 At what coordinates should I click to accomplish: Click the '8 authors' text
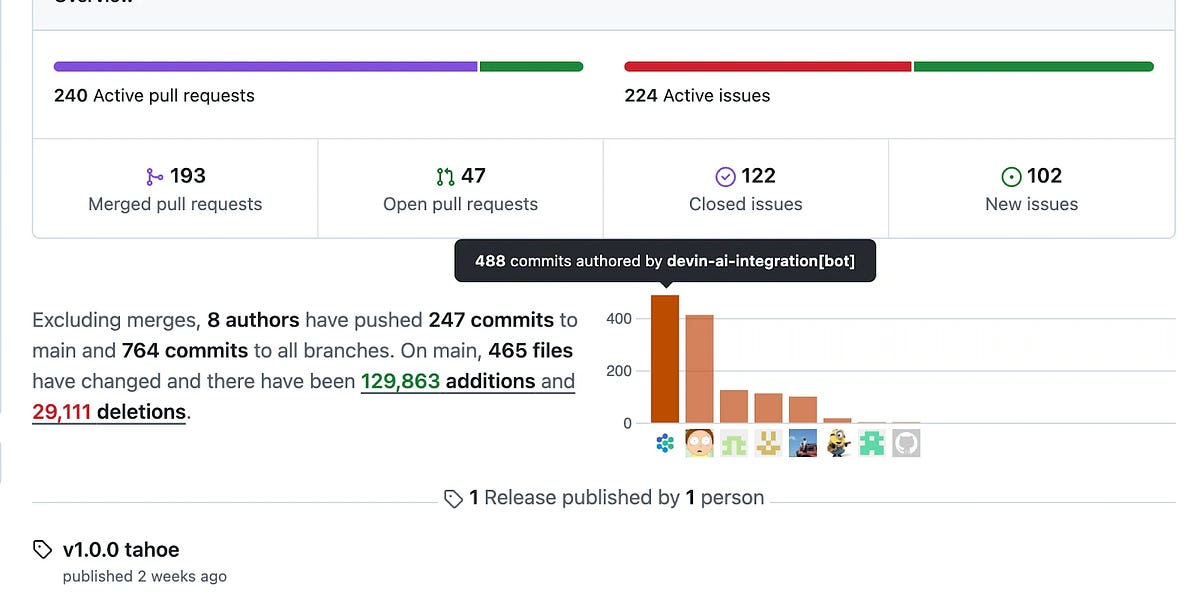coord(253,320)
